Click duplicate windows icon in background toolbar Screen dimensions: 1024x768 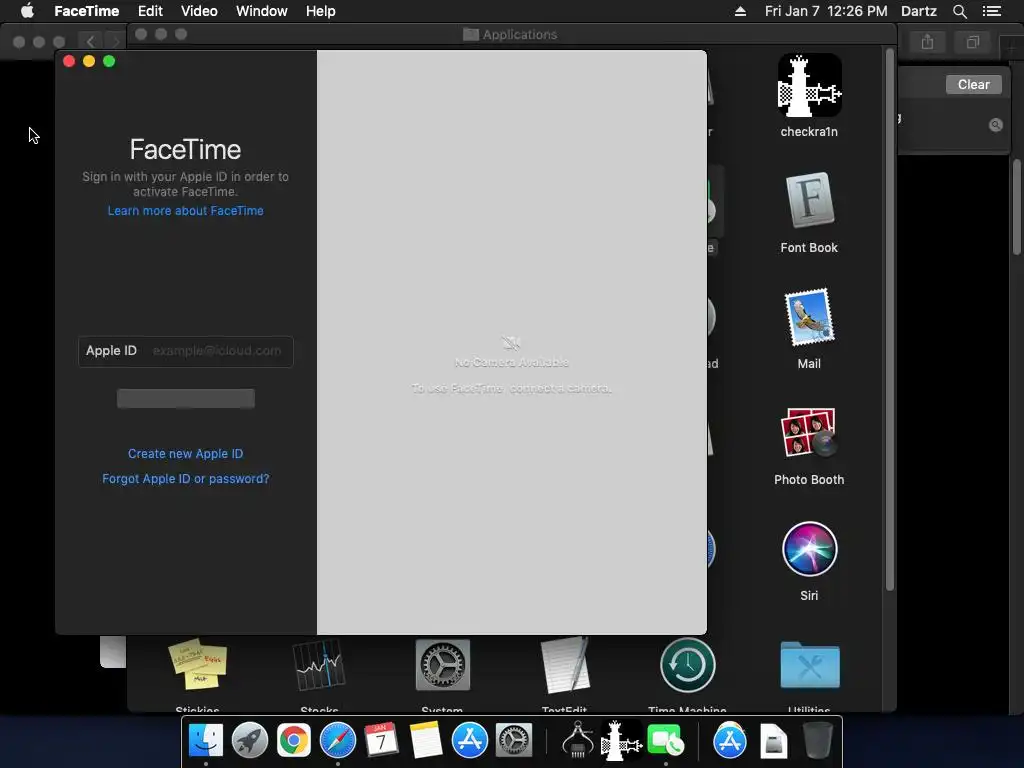click(972, 42)
